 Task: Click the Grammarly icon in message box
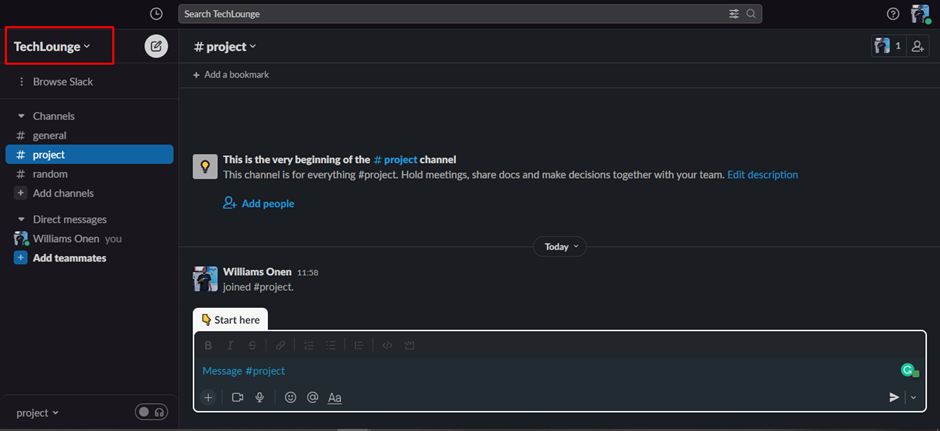coord(909,371)
